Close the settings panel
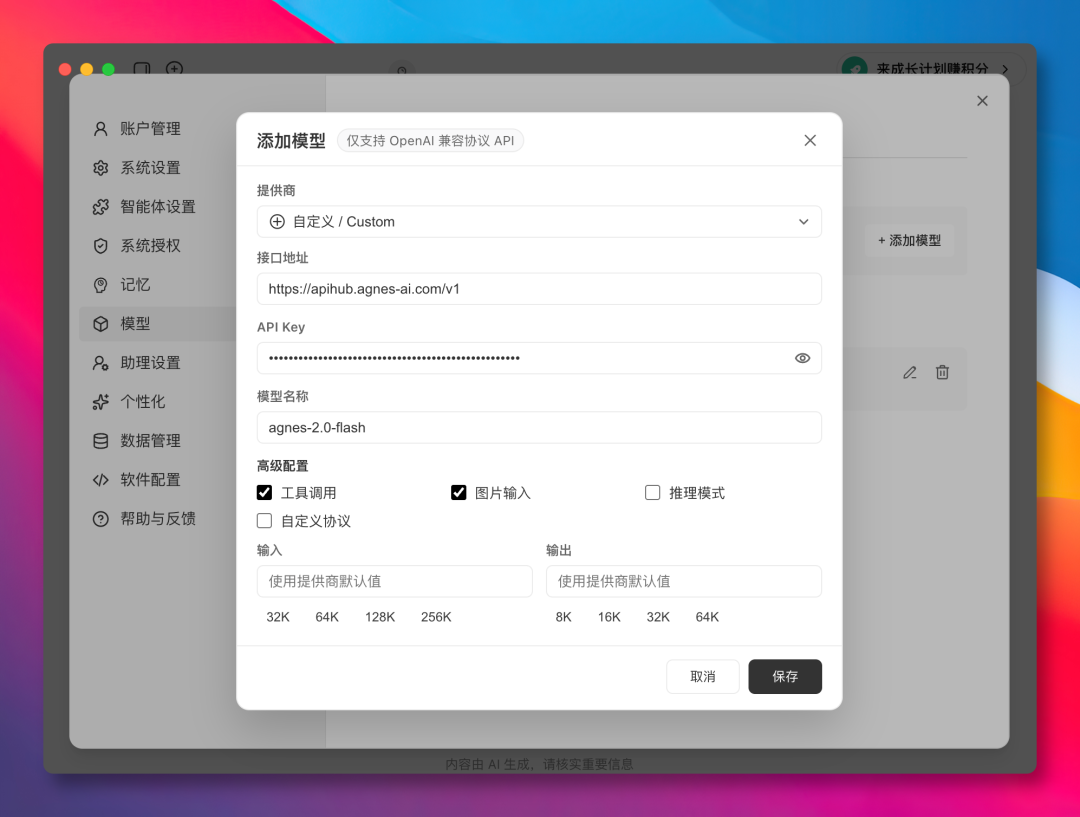Screen dimensions: 1080x817 tap(982, 101)
